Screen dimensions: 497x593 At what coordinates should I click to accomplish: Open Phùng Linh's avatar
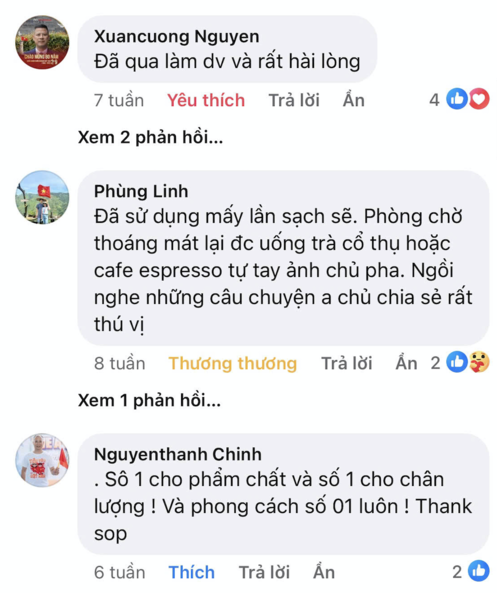point(42,197)
